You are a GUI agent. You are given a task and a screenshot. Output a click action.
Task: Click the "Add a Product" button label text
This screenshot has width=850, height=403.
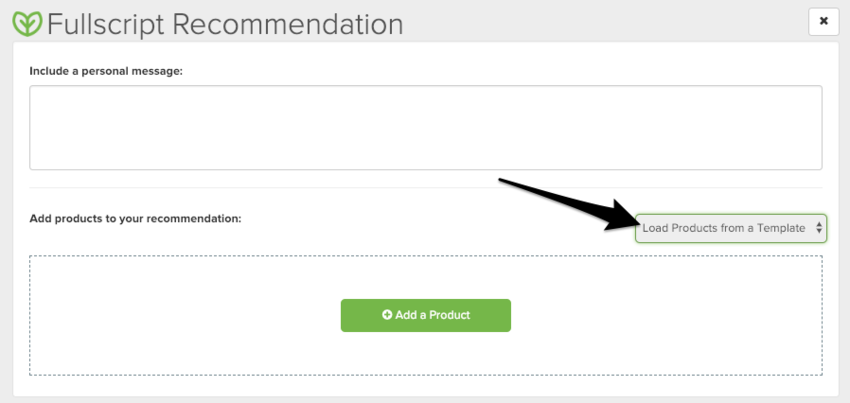[x=432, y=315]
